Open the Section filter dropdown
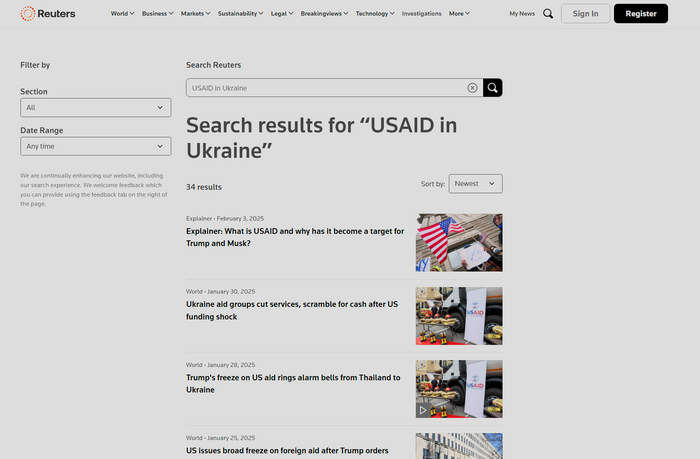Screen dimensions: 700x459 pyautogui.click(x=96, y=108)
